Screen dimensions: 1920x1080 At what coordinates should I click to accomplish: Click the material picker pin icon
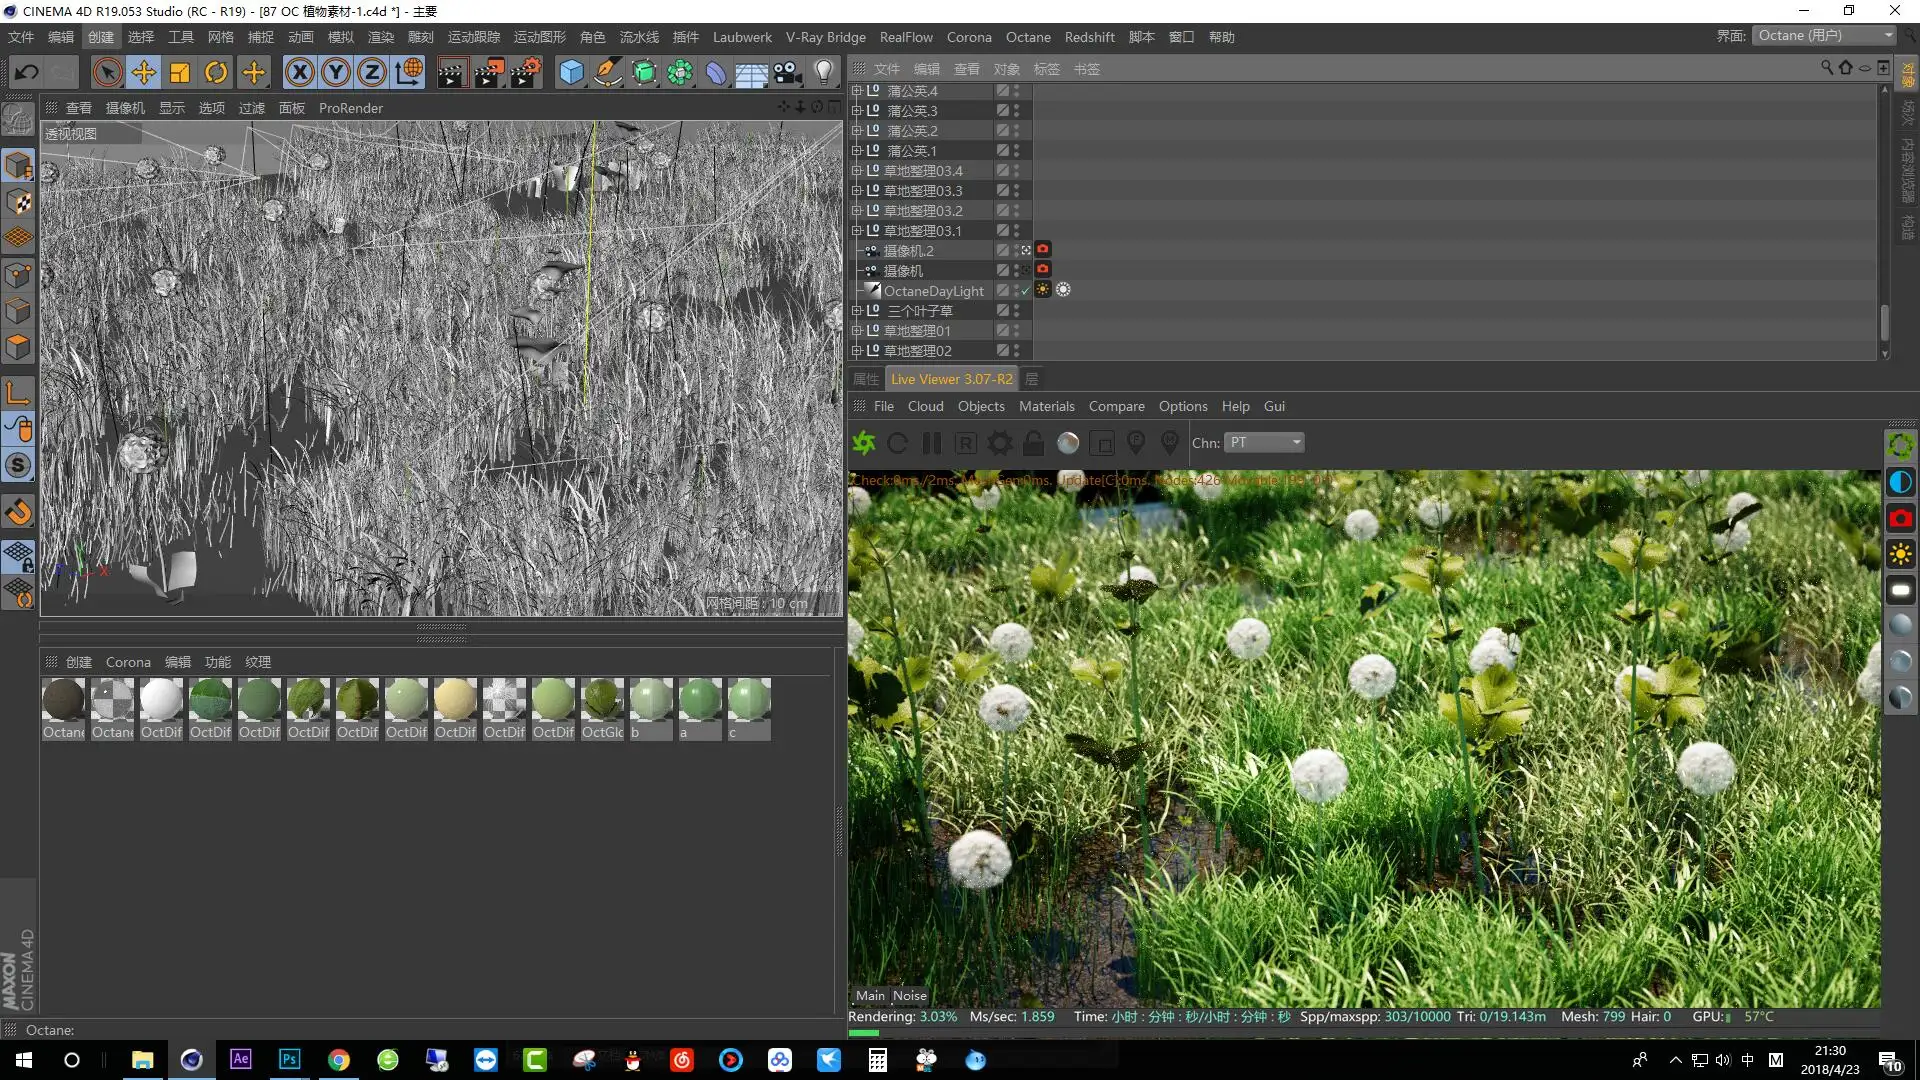click(x=1170, y=442)
